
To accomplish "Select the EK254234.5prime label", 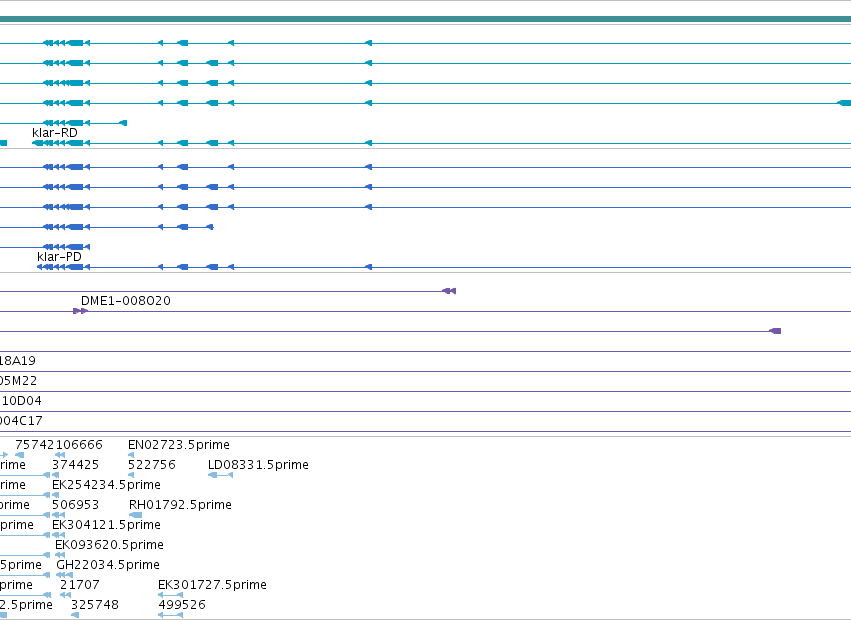I will (106, 485).
